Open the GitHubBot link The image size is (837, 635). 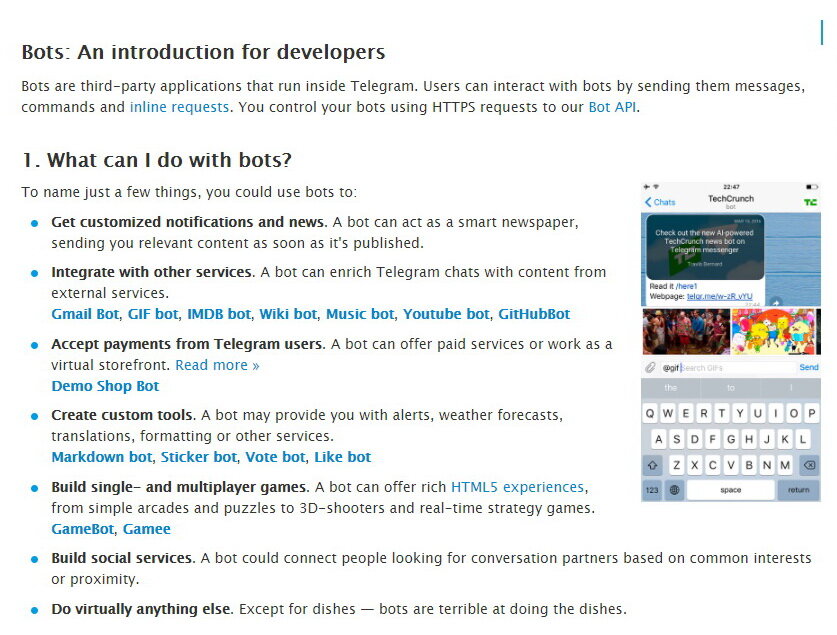[534, 314]
